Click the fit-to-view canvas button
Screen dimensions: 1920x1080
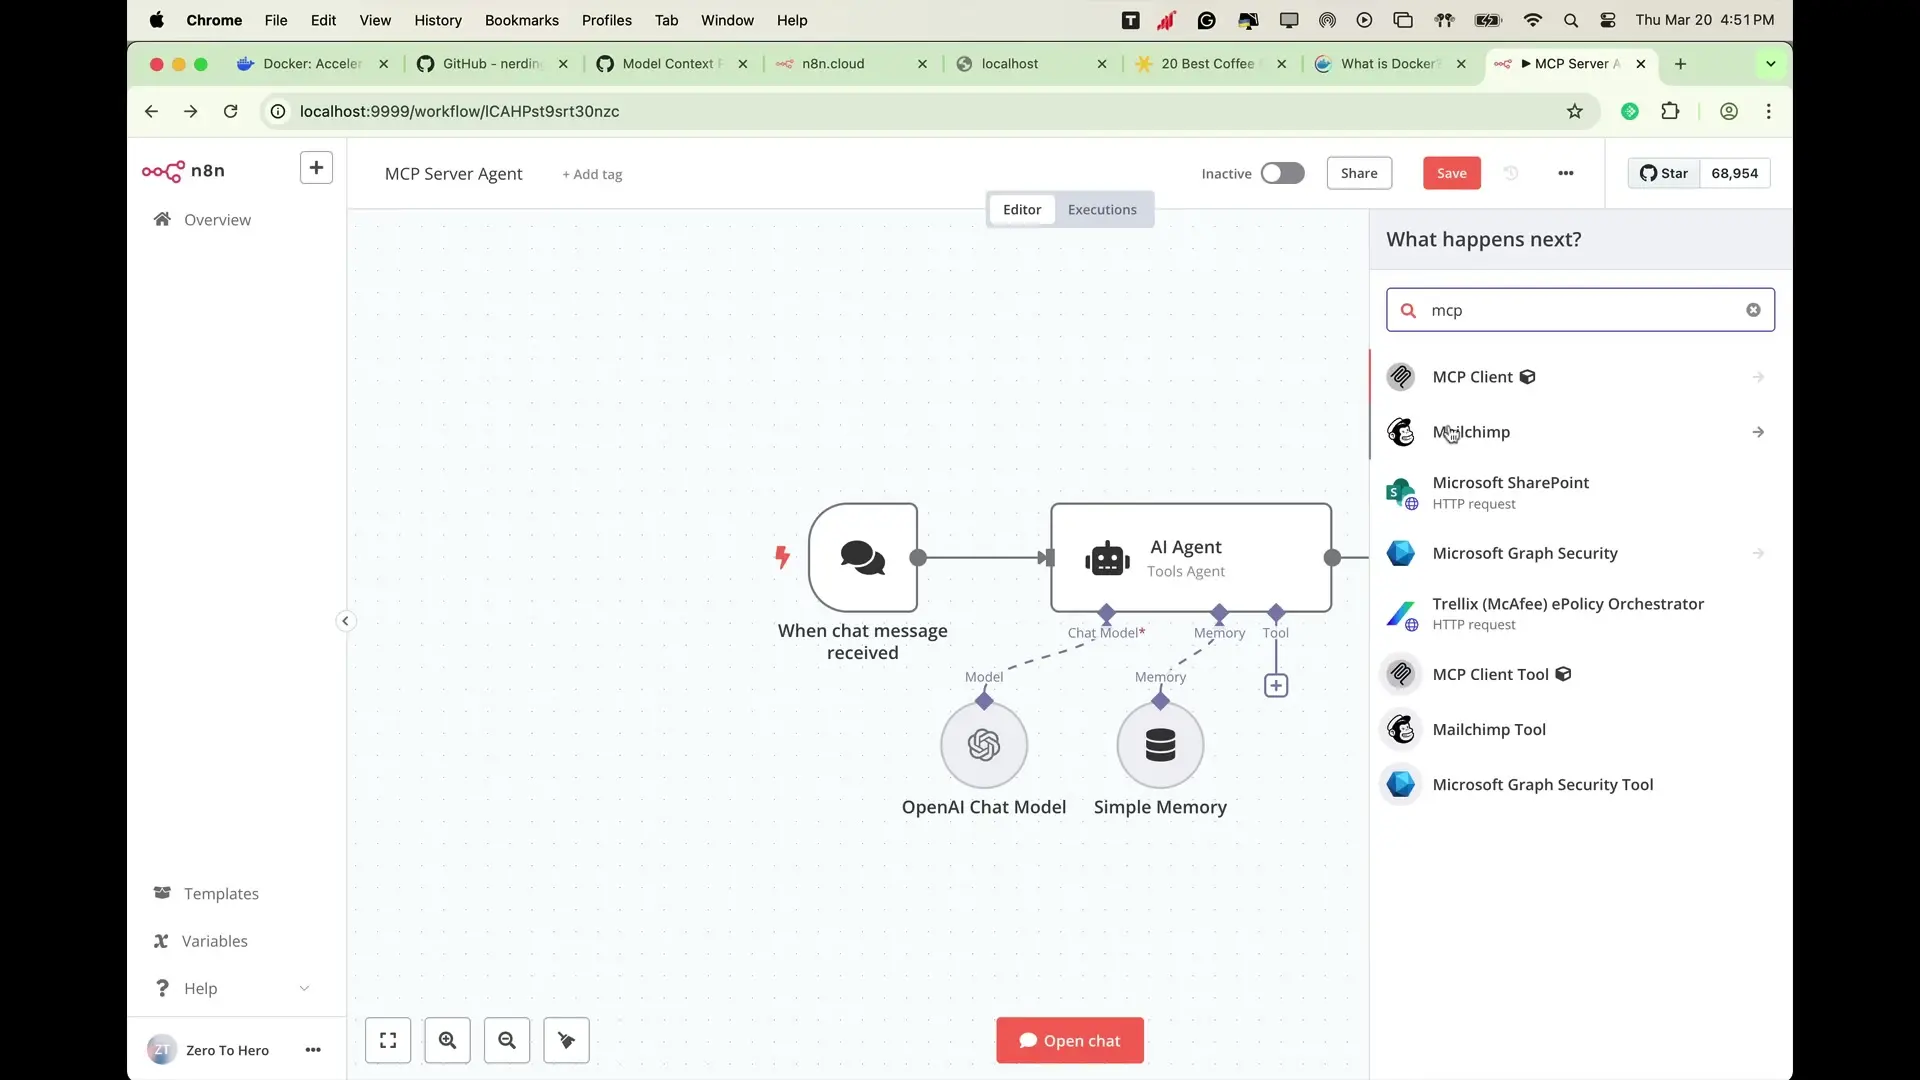point(388,1040)
